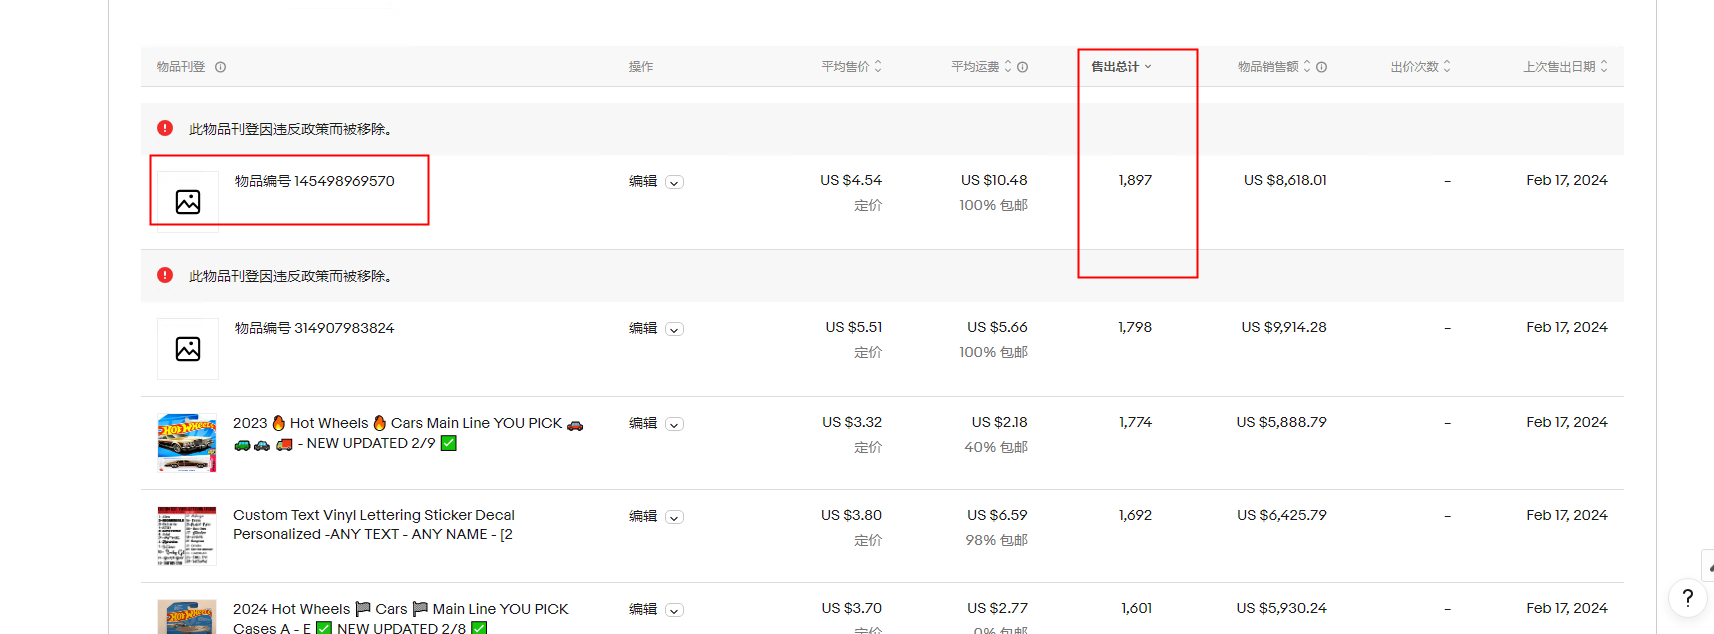1714x634 pixels.
Task: Click info icon beside 平均运费 header
Action: 1022,67
